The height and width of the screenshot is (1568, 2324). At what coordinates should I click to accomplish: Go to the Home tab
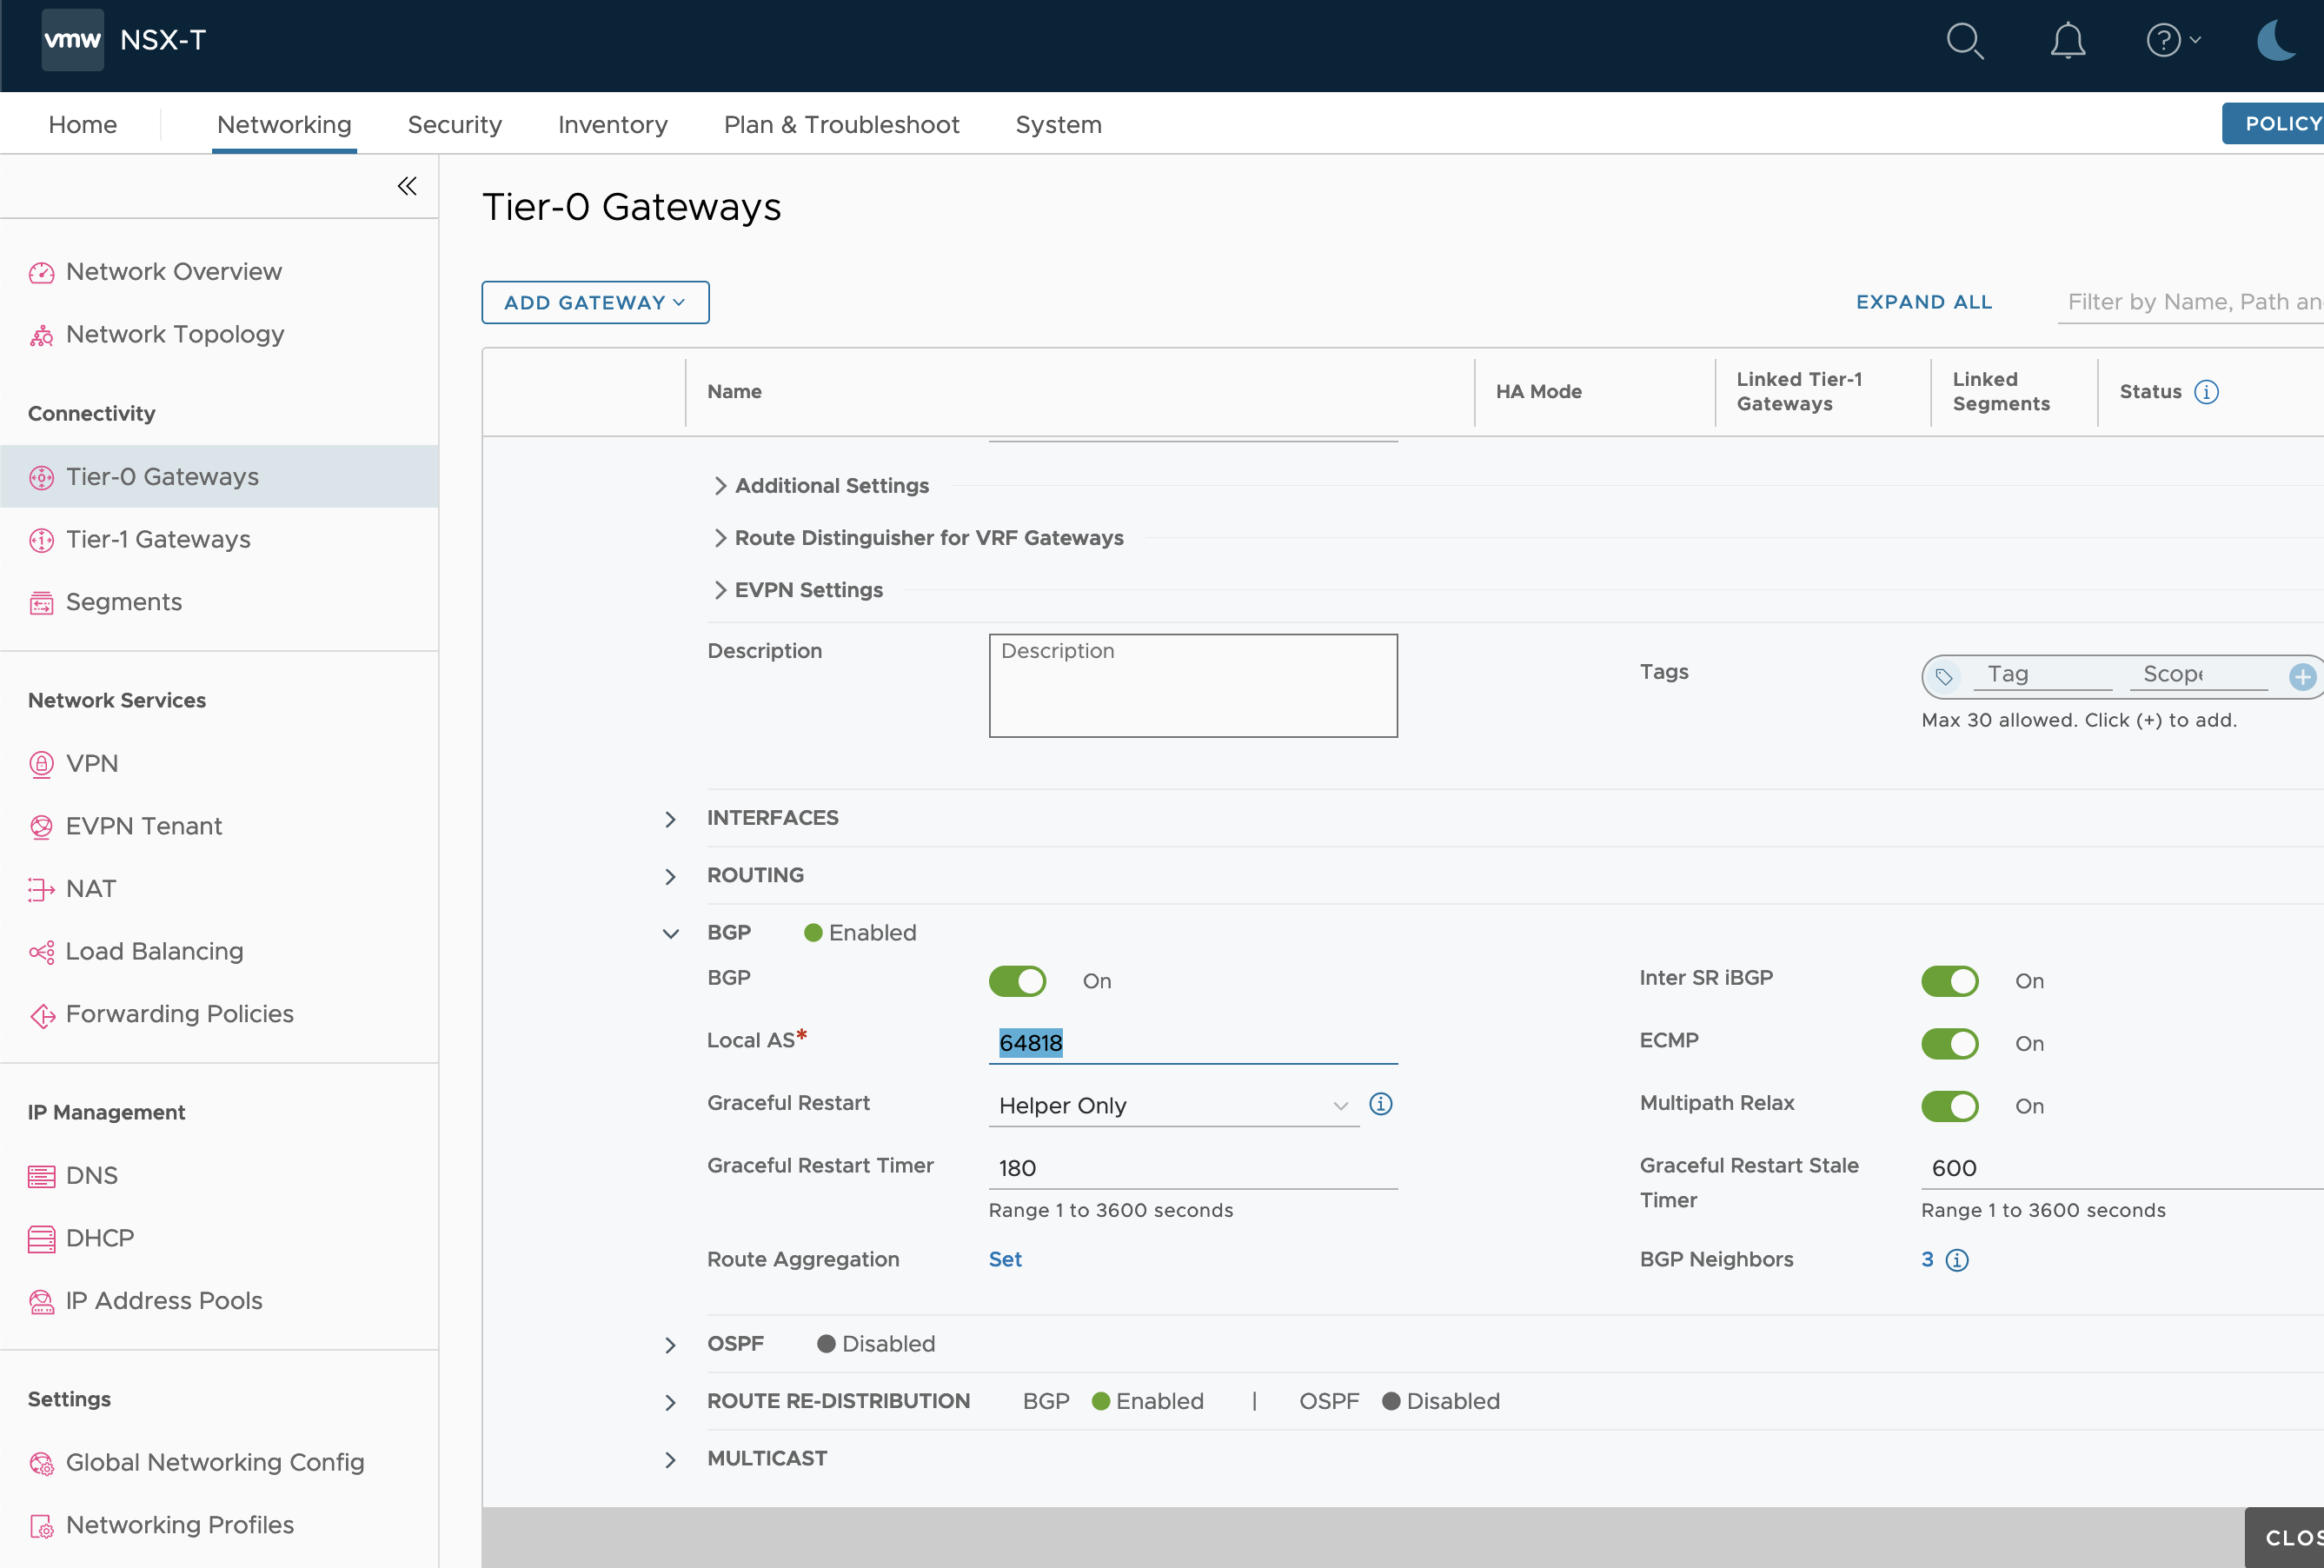[83, 125]
